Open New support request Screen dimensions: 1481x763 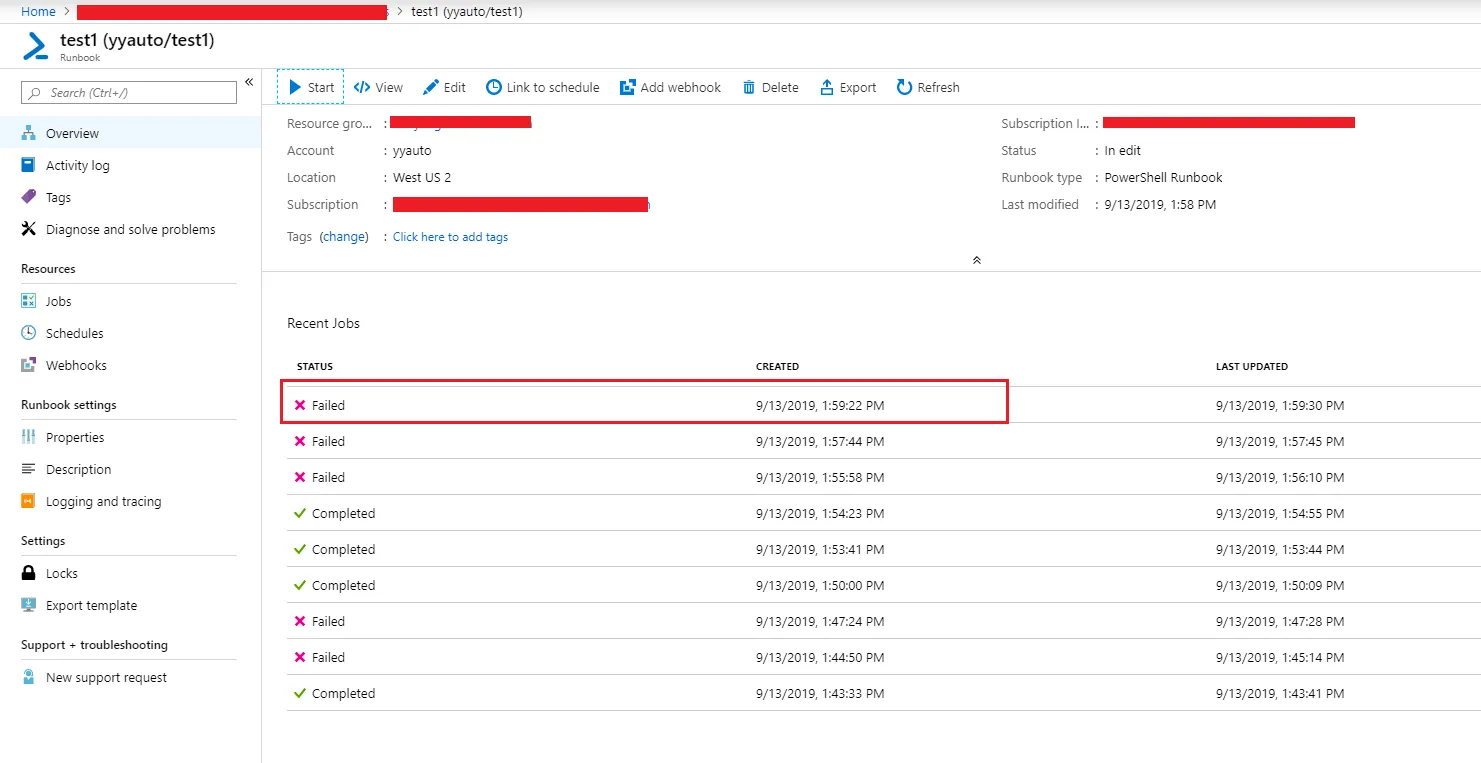[130, 677]
